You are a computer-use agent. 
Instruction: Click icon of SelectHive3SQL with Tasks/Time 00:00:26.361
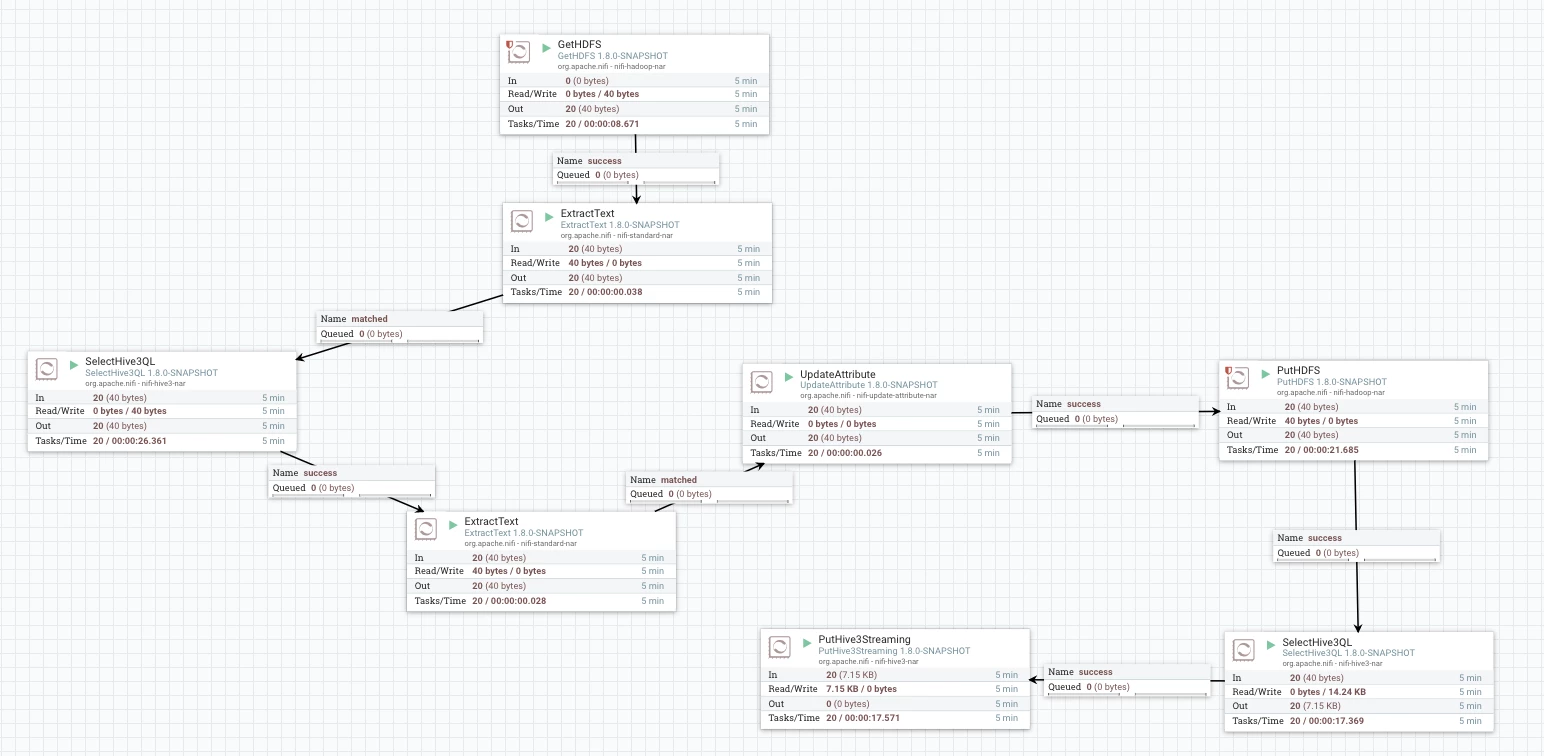(x=46, y=368)
